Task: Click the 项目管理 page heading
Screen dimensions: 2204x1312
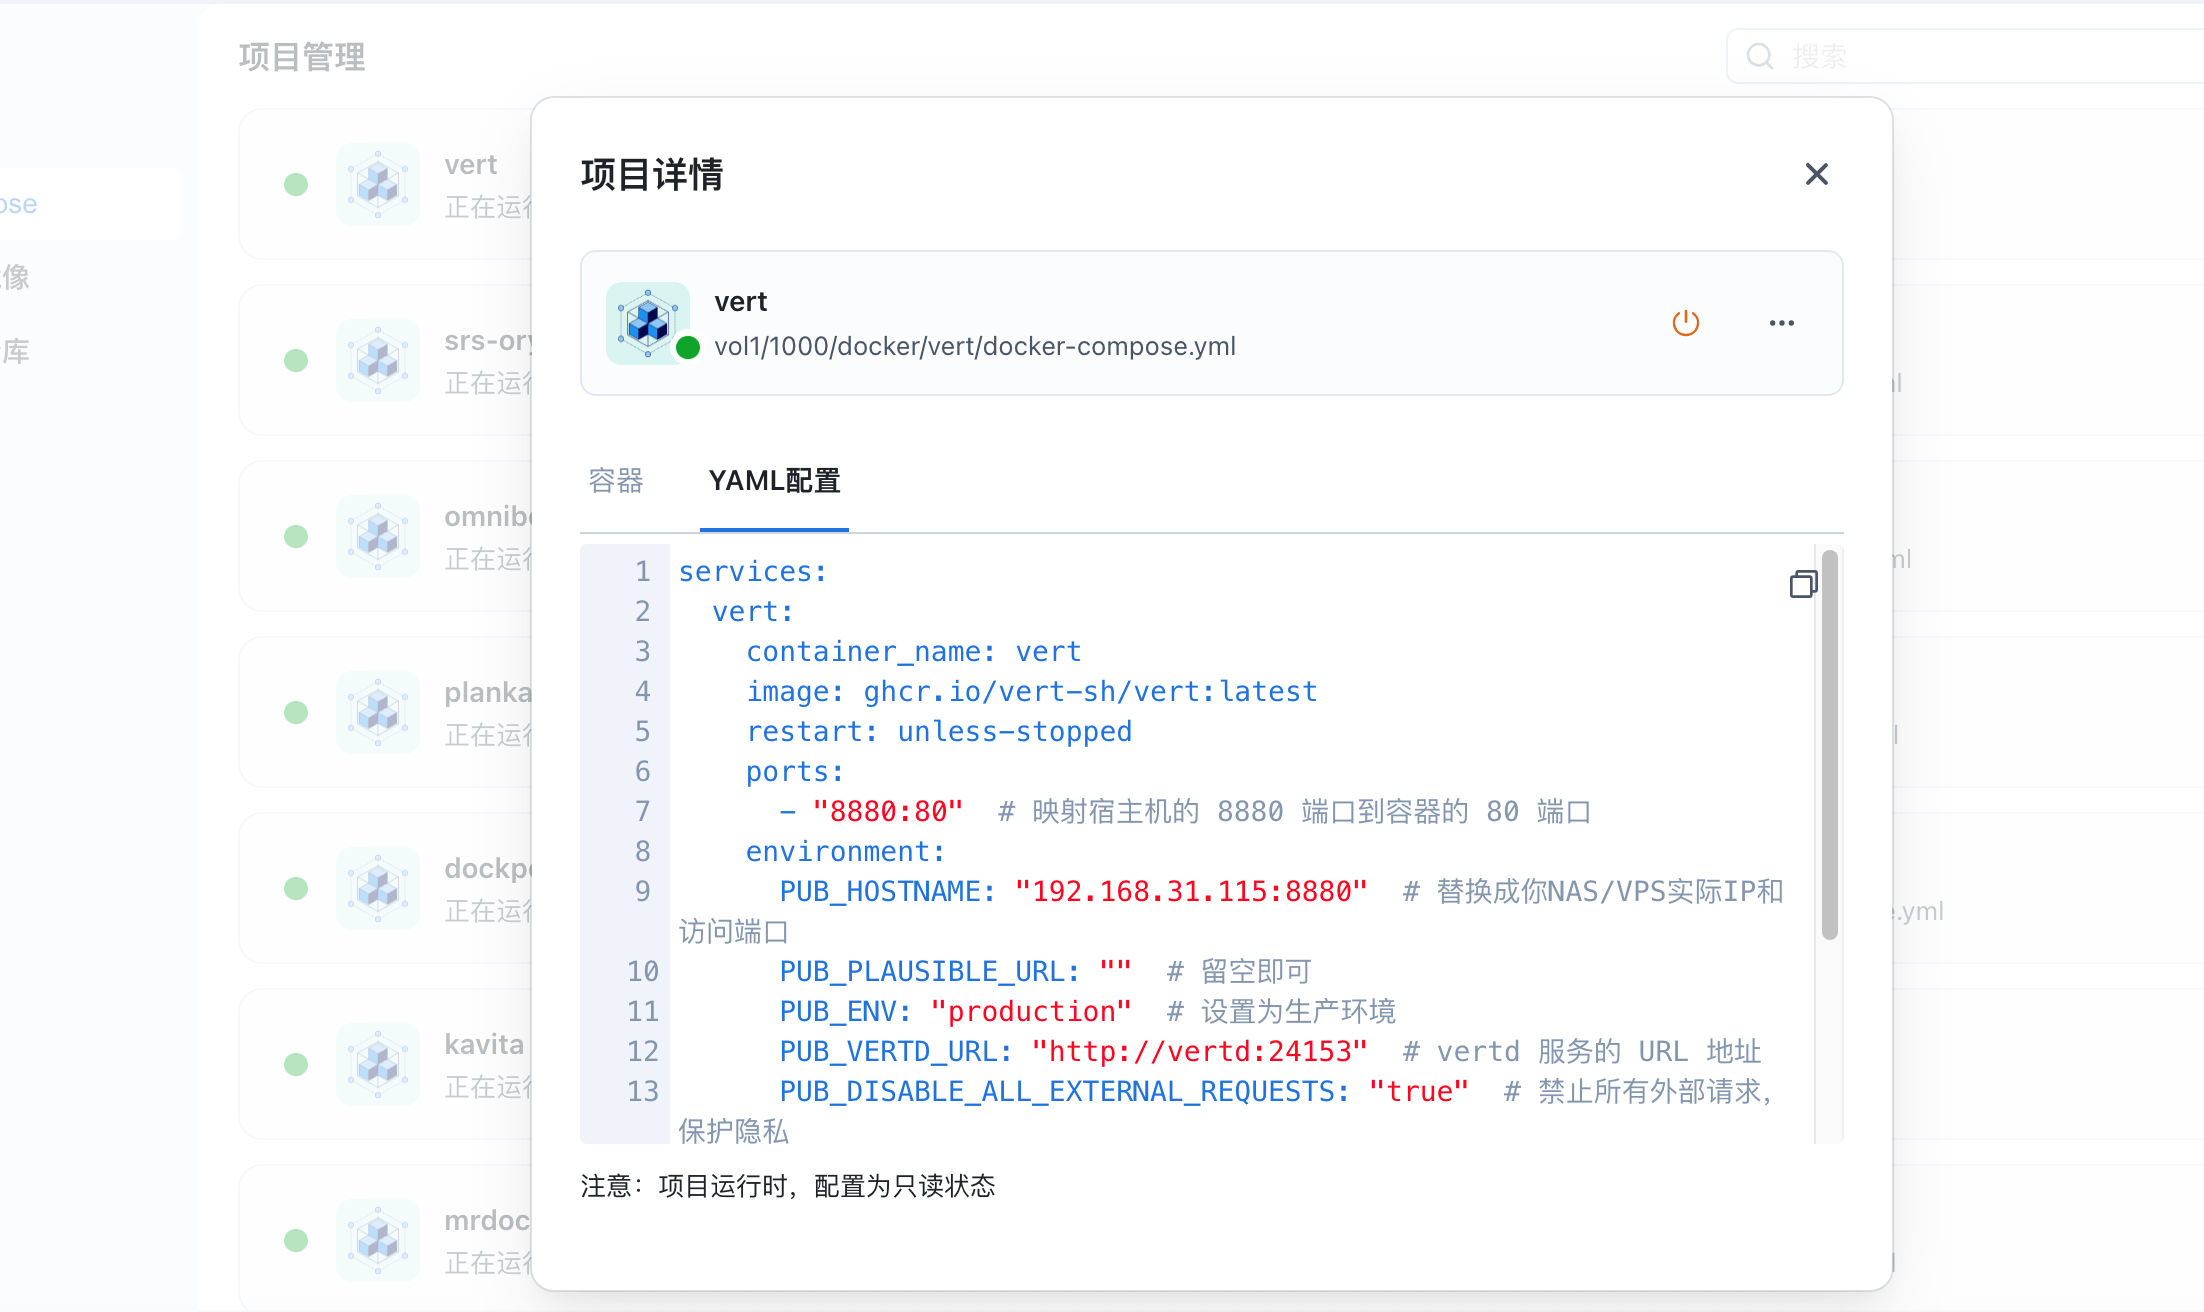Action: point(302,57)
